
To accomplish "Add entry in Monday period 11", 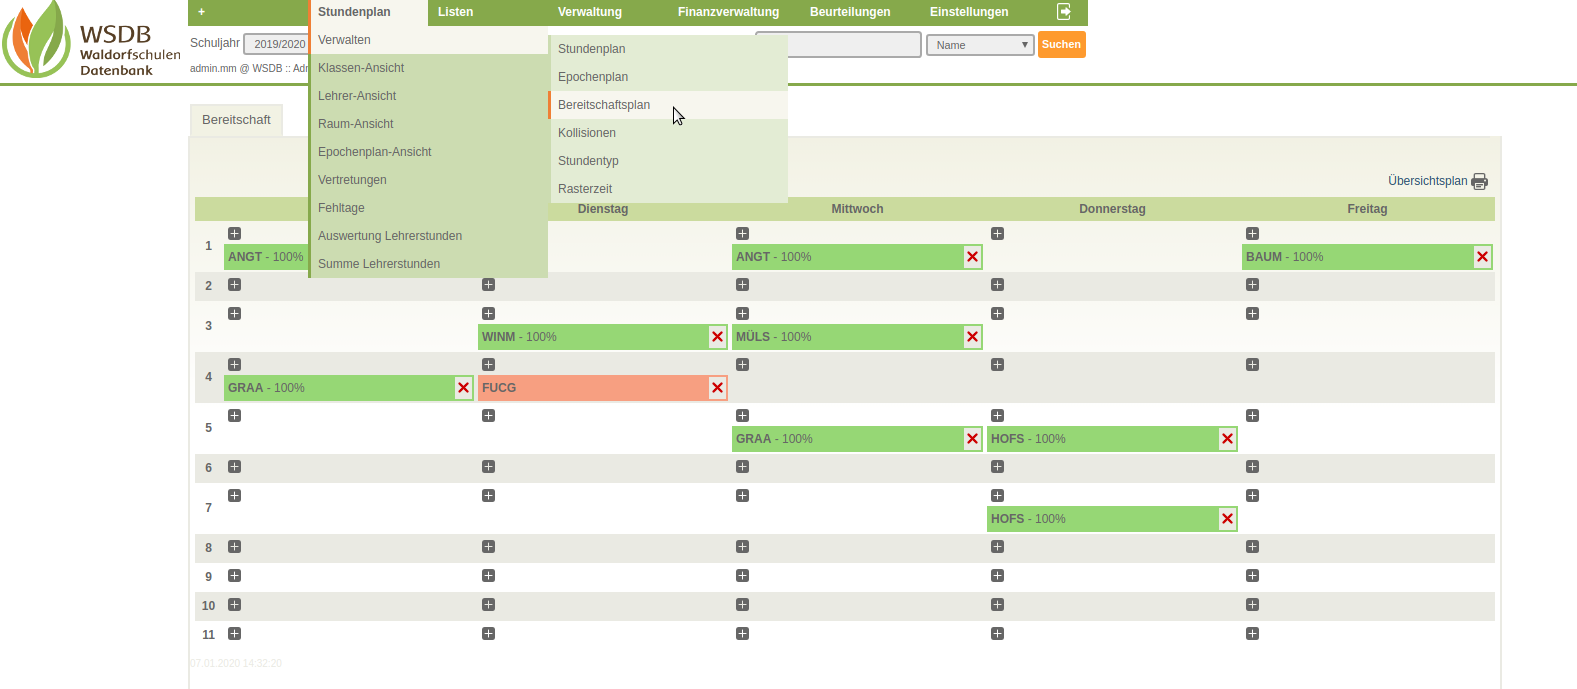I will (x=234, y=634).
